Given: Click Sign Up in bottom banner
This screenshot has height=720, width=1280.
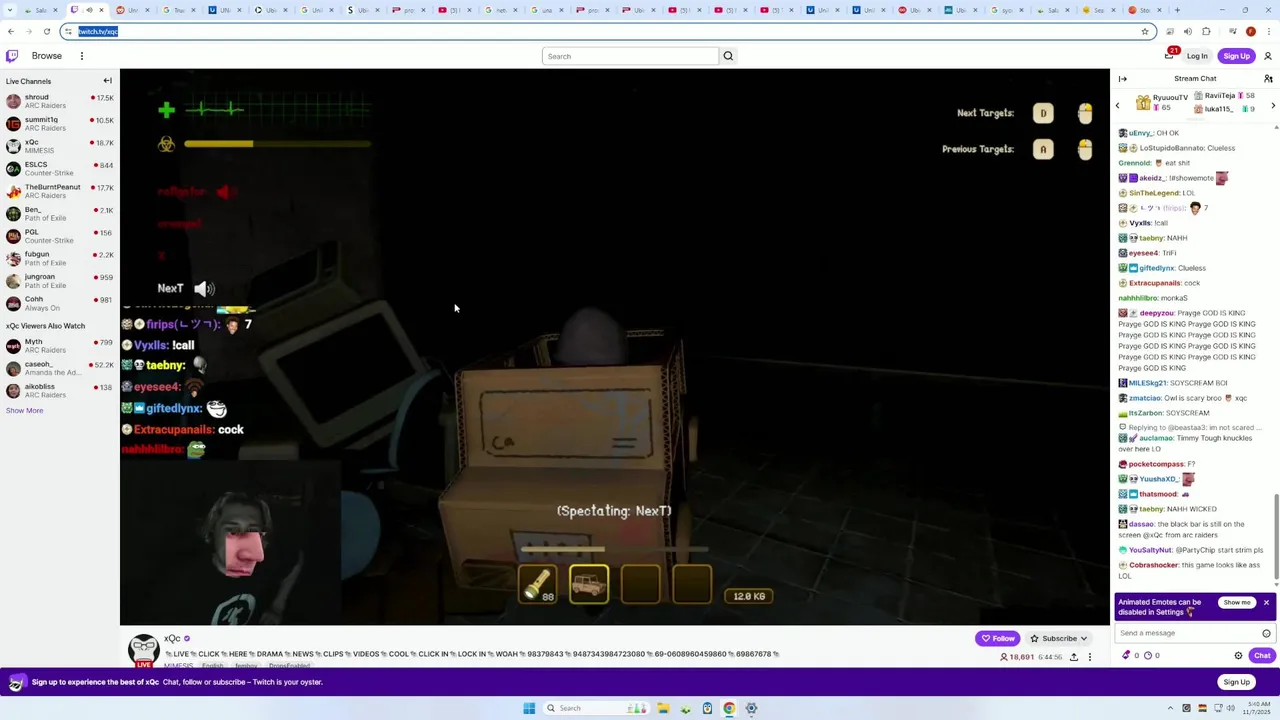Looking at the screenshot, I should click(x=1236, y=682).
